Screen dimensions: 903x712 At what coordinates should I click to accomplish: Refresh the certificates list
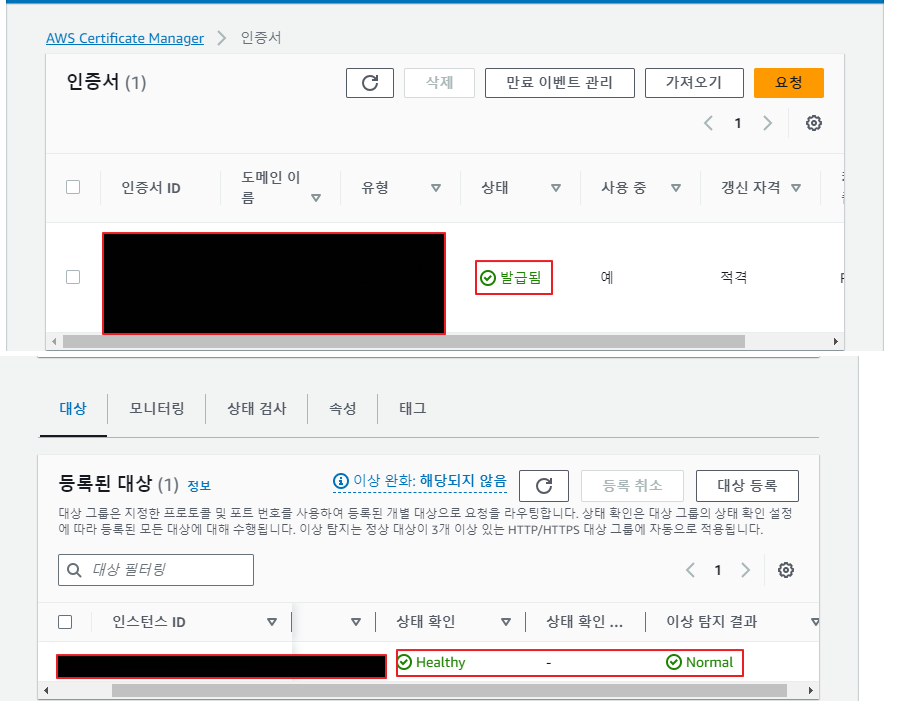(x=370, y=83)
